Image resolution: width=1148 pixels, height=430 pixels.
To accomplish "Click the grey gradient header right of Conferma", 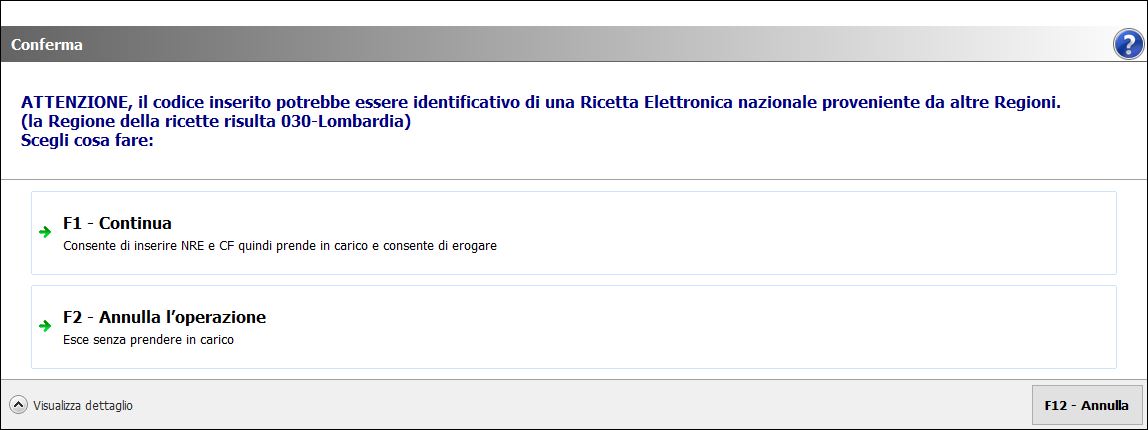I will (x=600, y=45).
